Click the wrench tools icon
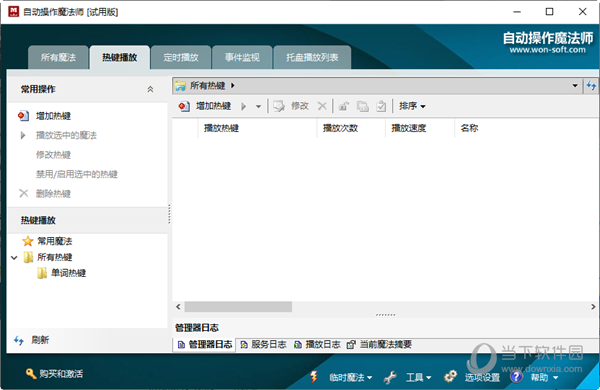Image resolution: width=600 pixels, height=390 pixels. coord(390,377)
